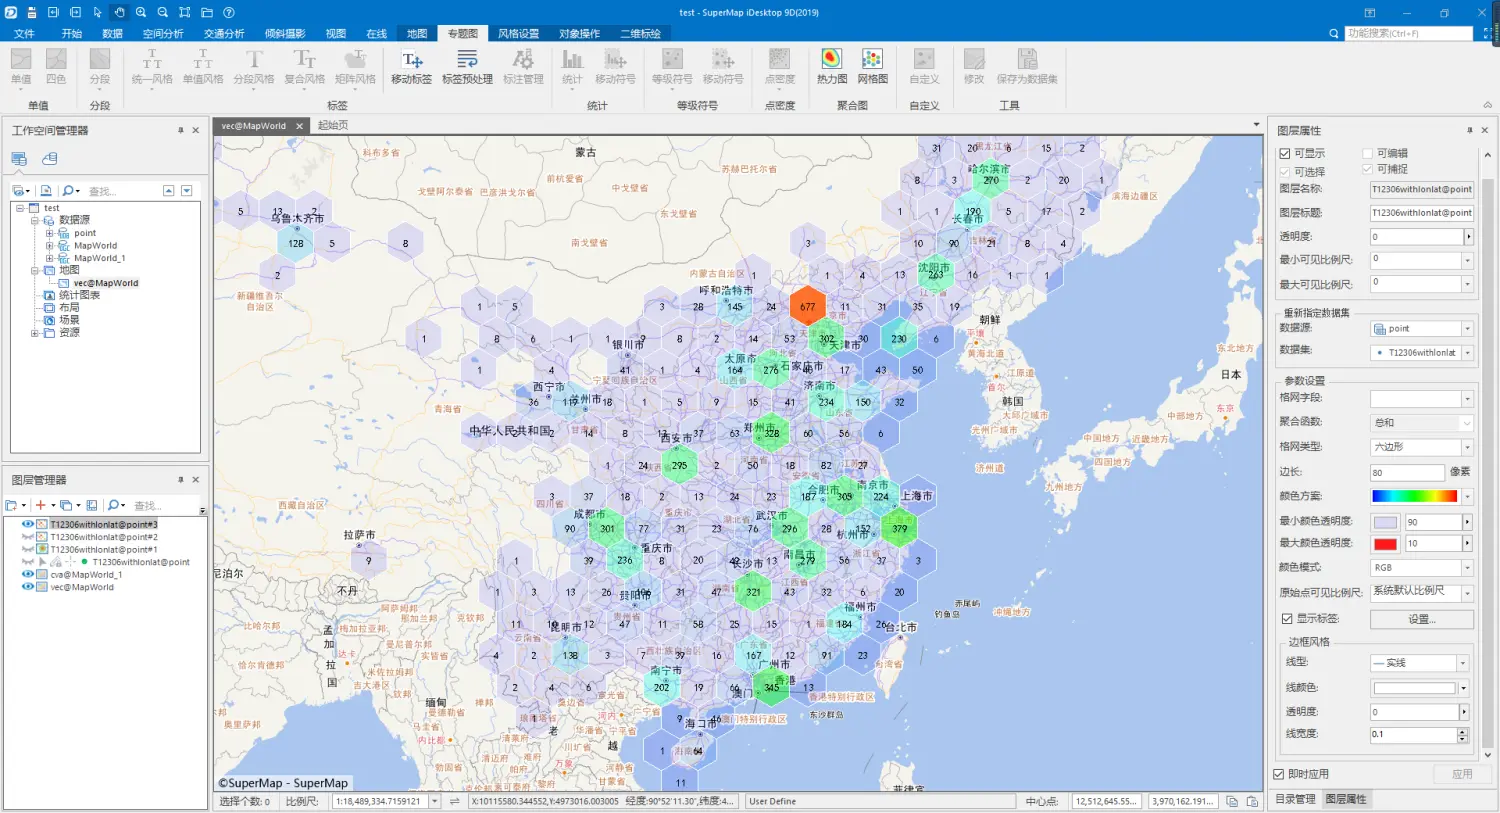Open the 网格图 grid map tool
Viewport: 1500px width, 813px height.
coord(872,67)
